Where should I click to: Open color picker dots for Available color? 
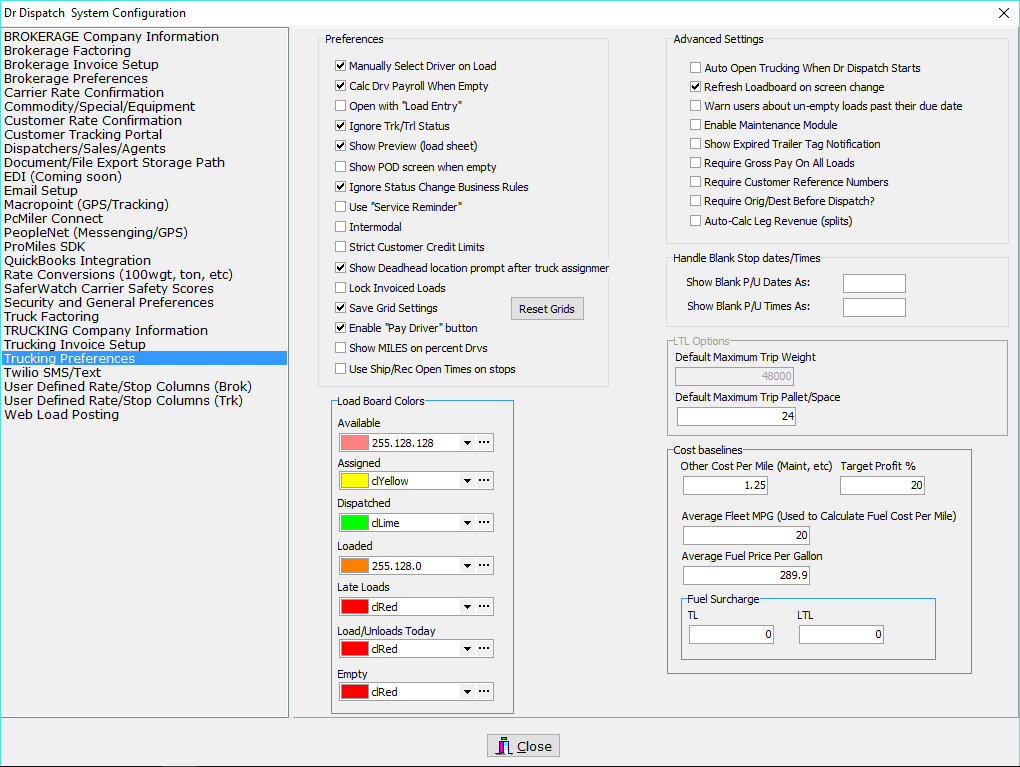tap(484, 442)
